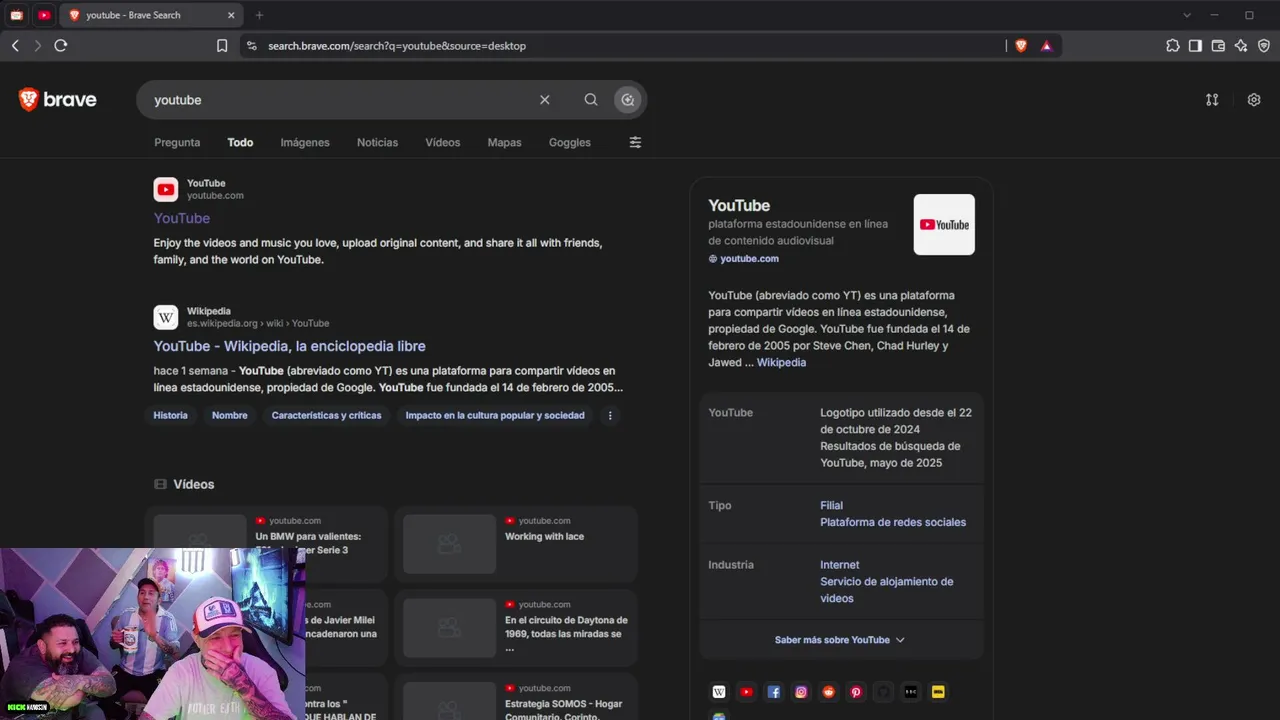Switch to the pinned YouTube tab
Image resolution: width=1280 pixels, height=720 pixels.
(44, 15)
